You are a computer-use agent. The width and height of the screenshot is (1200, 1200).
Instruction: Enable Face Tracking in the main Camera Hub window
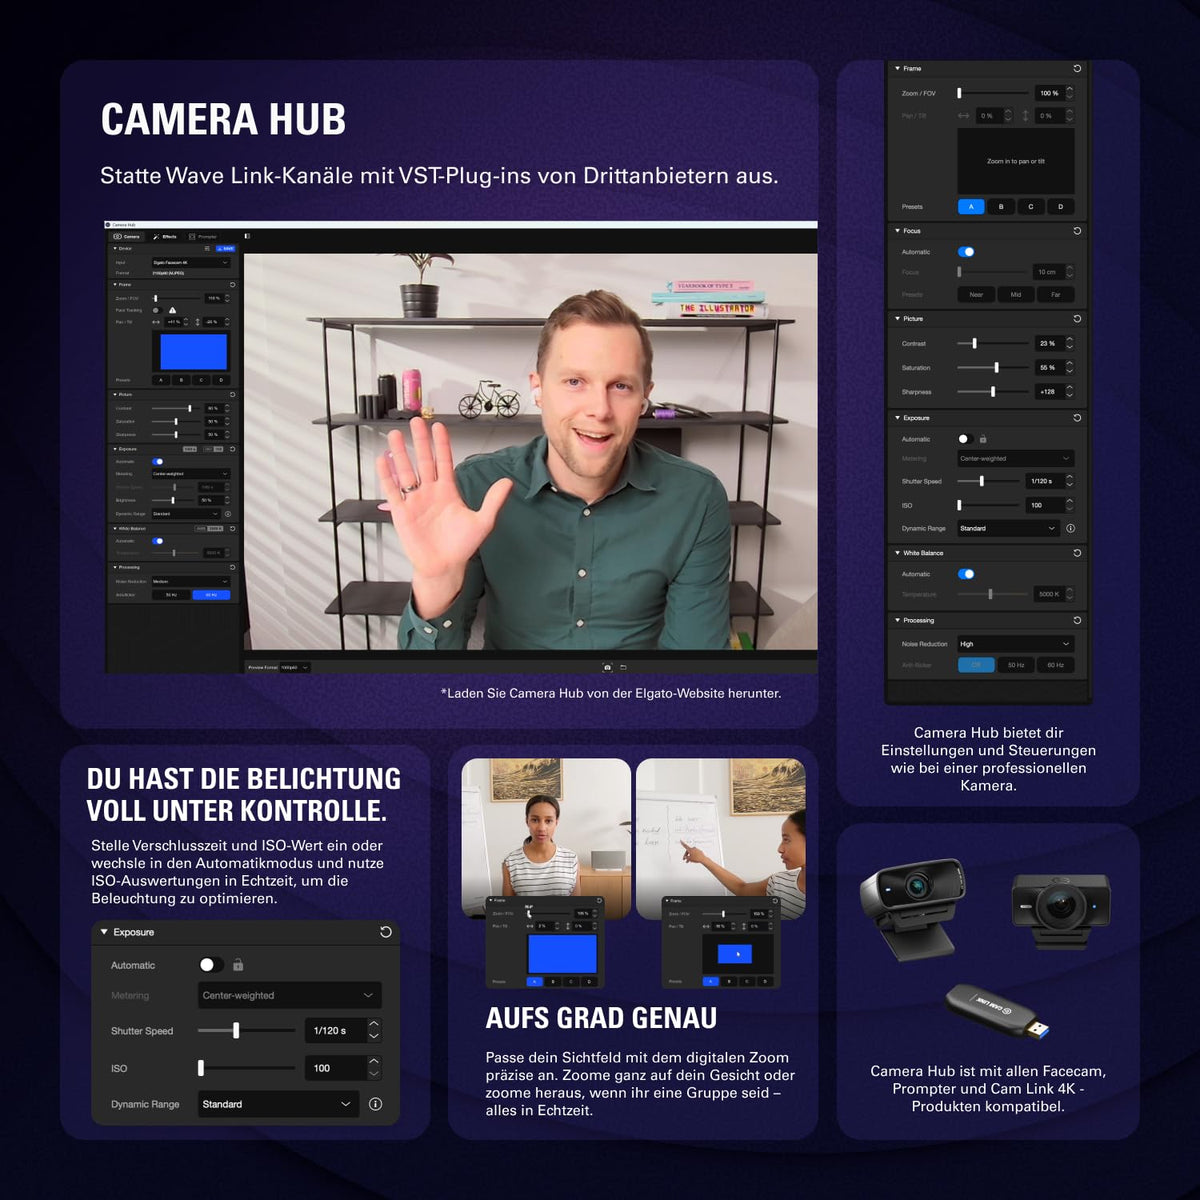156,310
